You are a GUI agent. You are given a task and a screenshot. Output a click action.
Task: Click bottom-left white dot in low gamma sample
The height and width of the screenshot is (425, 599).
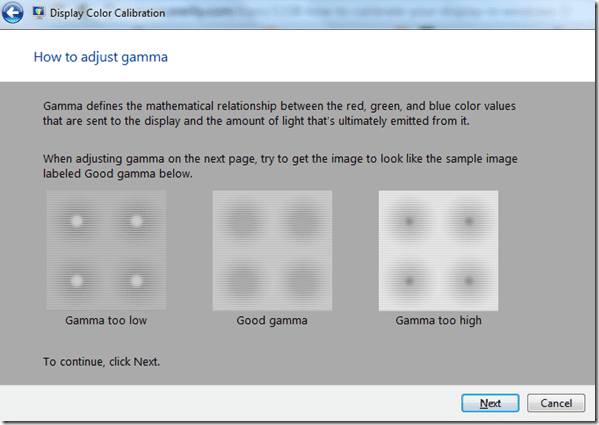click(76, 281)
